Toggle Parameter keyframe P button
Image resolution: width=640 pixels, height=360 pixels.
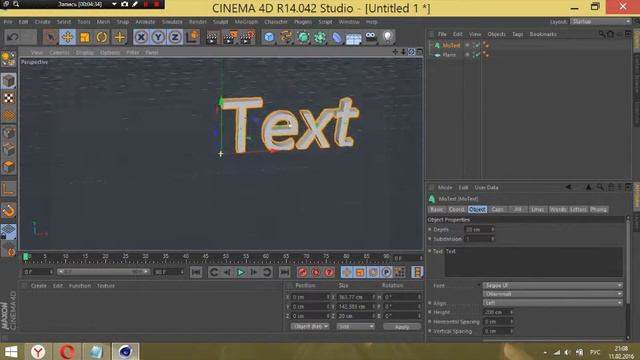[386, 272]
